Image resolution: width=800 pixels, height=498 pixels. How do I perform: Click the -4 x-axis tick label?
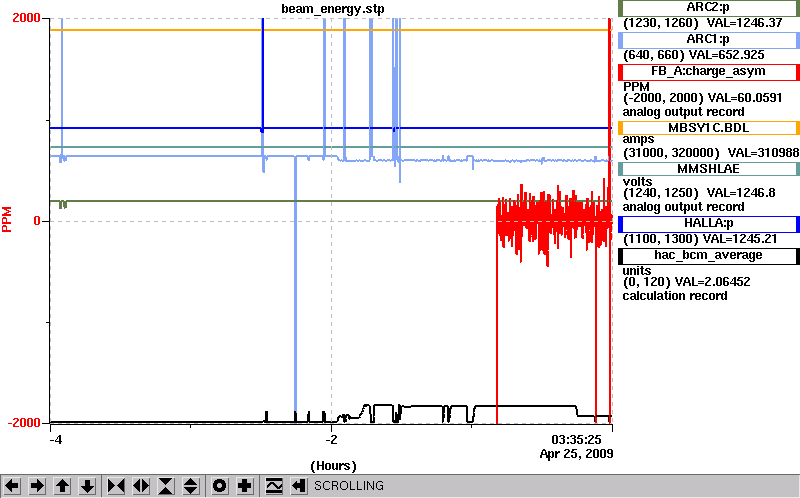[56, 439]
